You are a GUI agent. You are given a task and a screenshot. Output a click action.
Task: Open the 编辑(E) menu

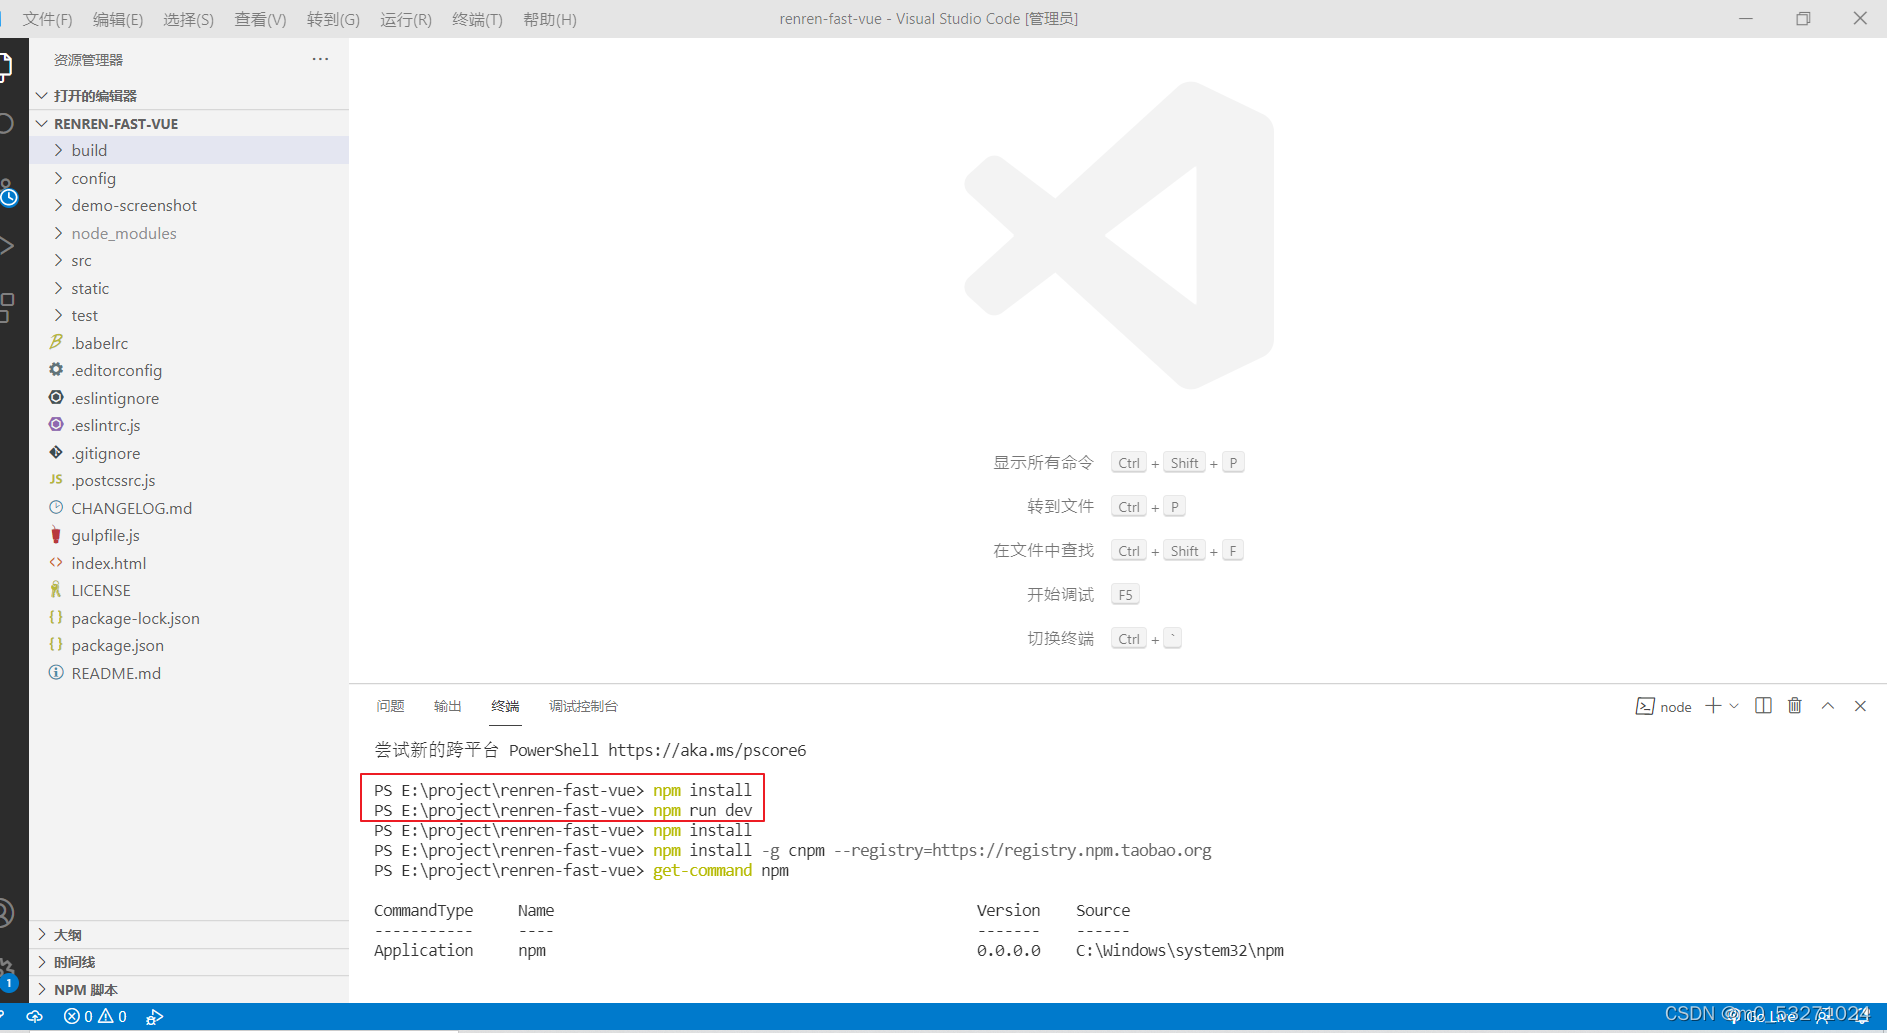[x=118, y=19]
